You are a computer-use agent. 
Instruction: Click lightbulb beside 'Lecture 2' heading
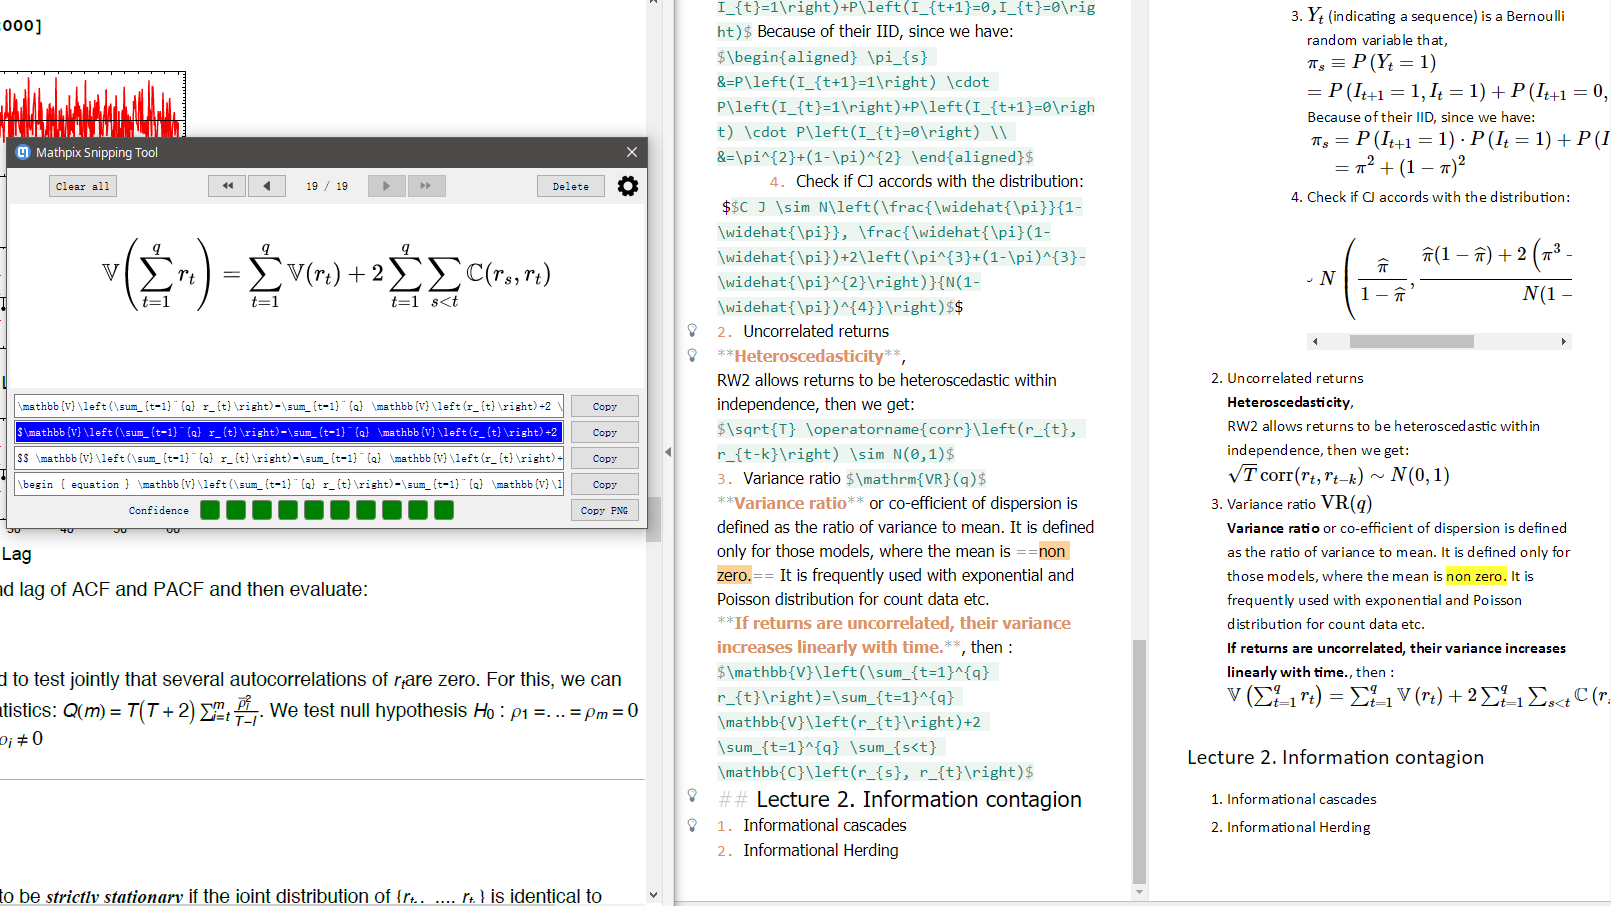(692, 796)
